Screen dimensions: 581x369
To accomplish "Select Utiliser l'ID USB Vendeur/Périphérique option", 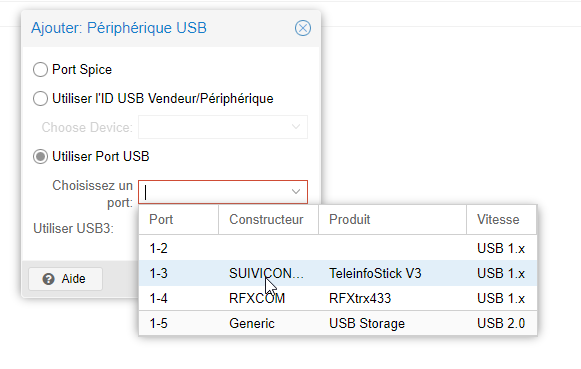I will coord(40,99).
